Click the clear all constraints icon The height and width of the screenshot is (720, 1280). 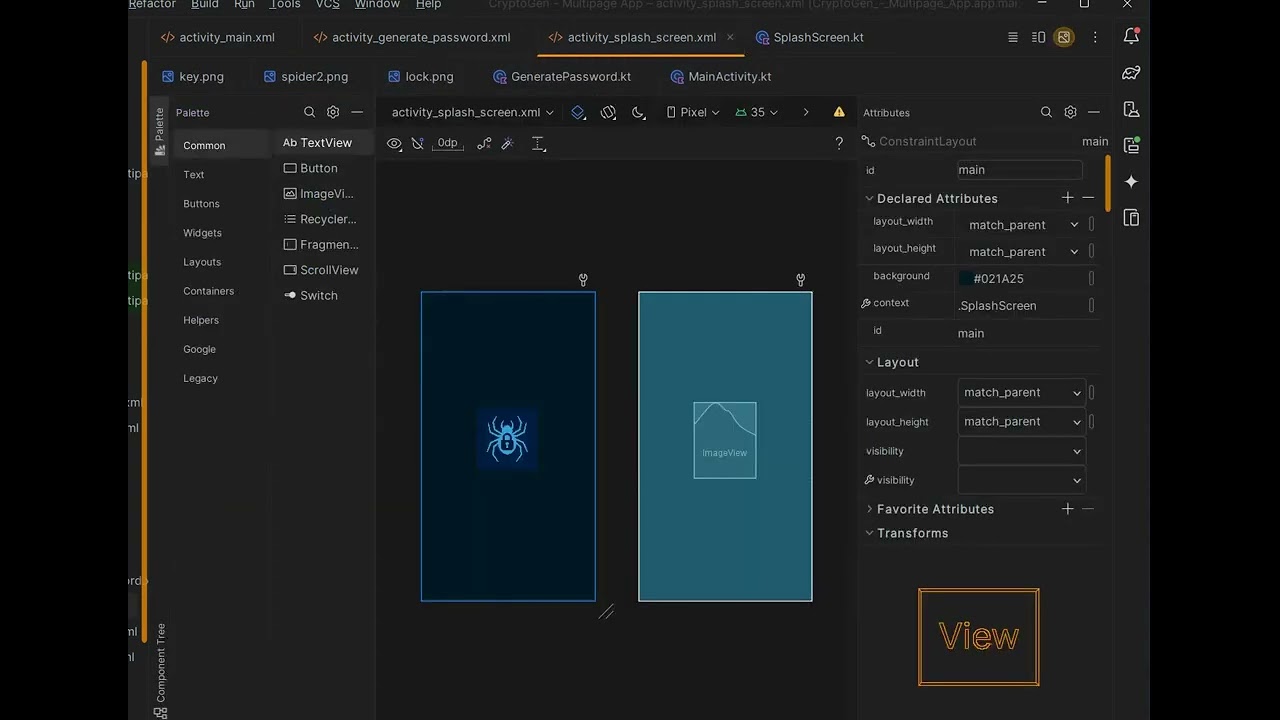[x=484, y=143]
